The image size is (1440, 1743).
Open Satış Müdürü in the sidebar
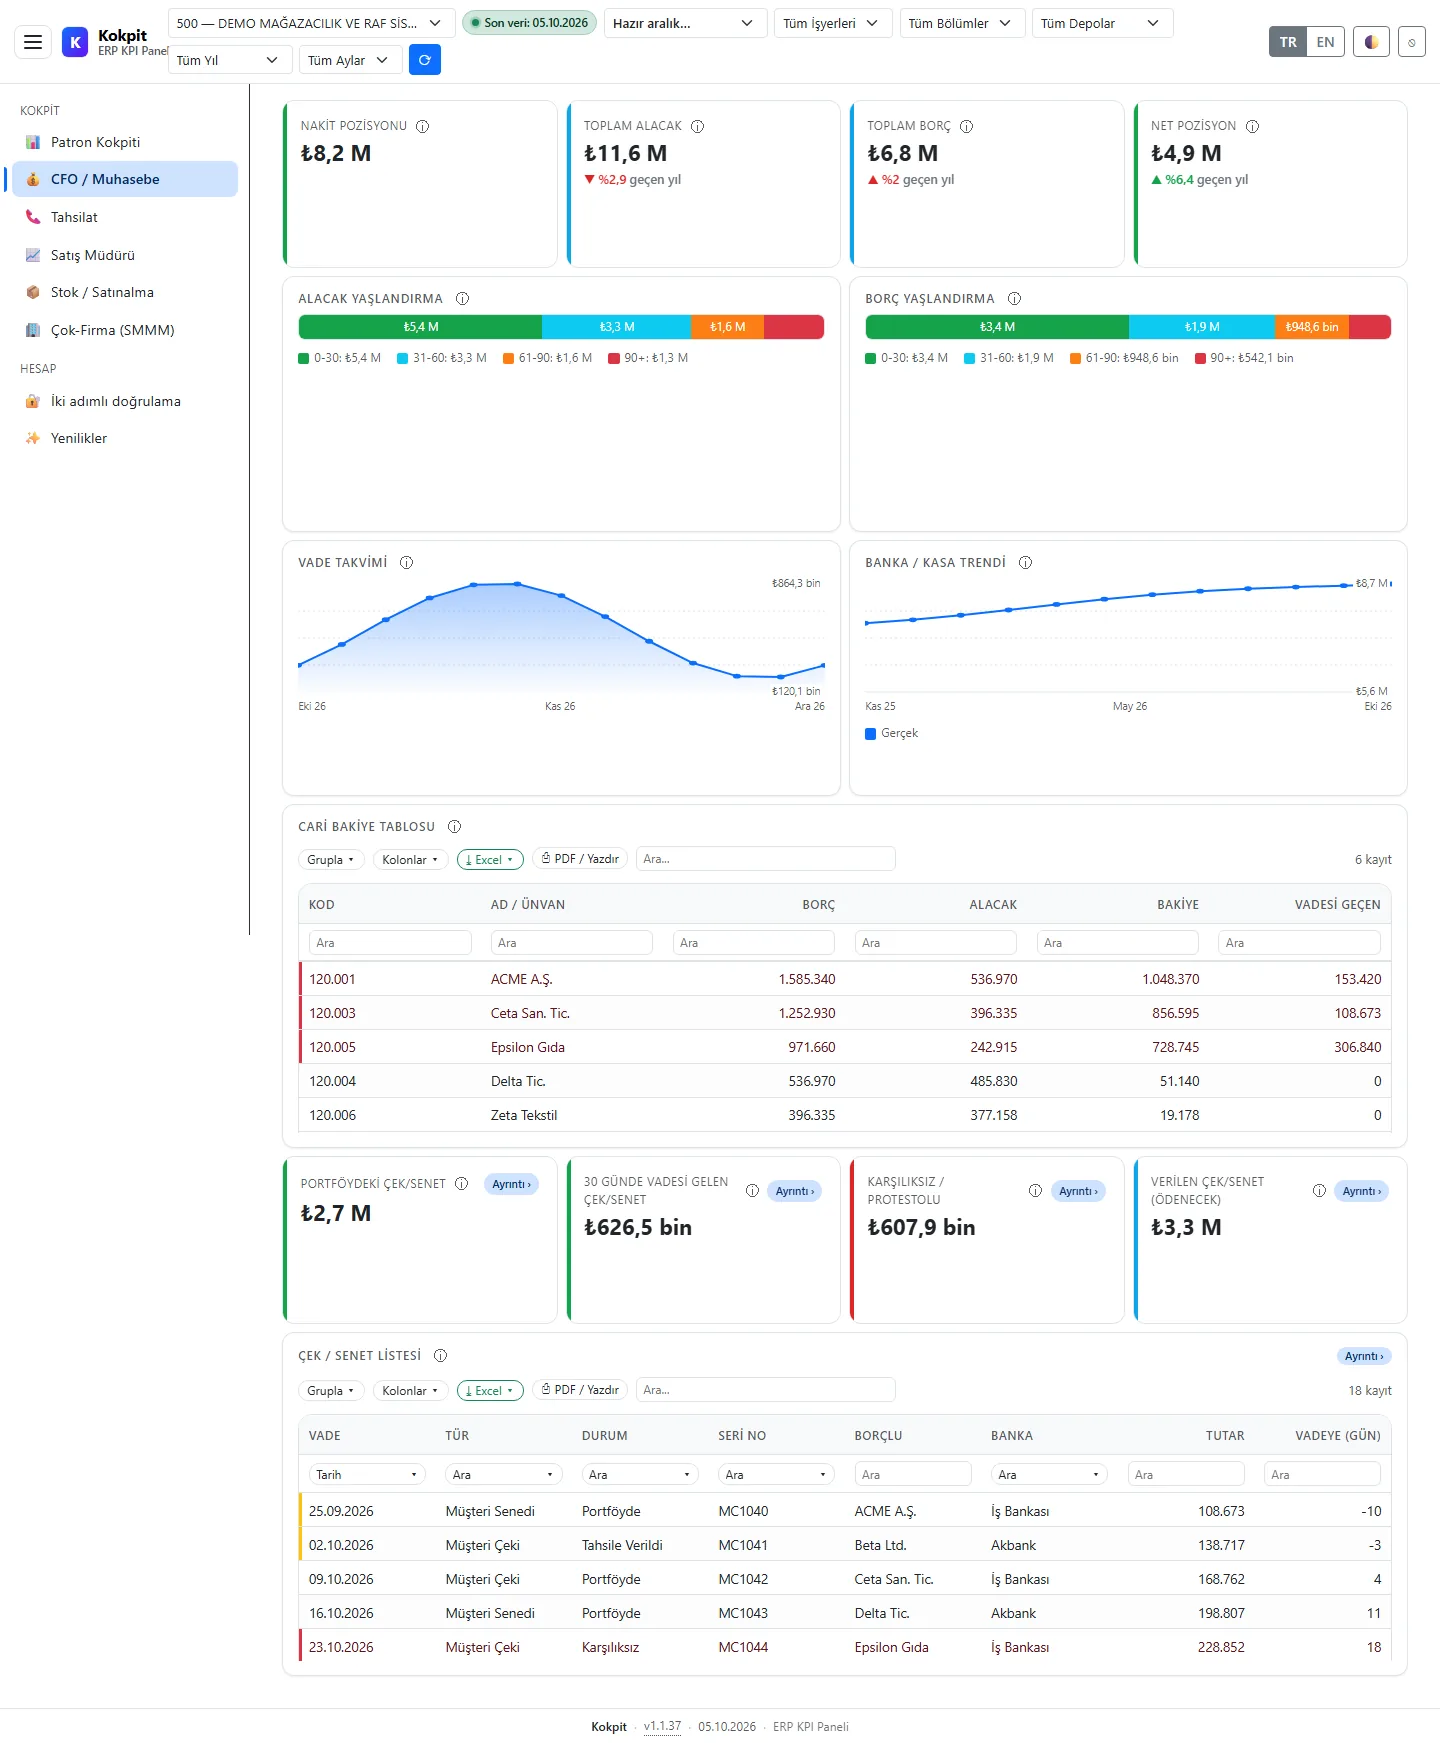[x=125, y=255]
